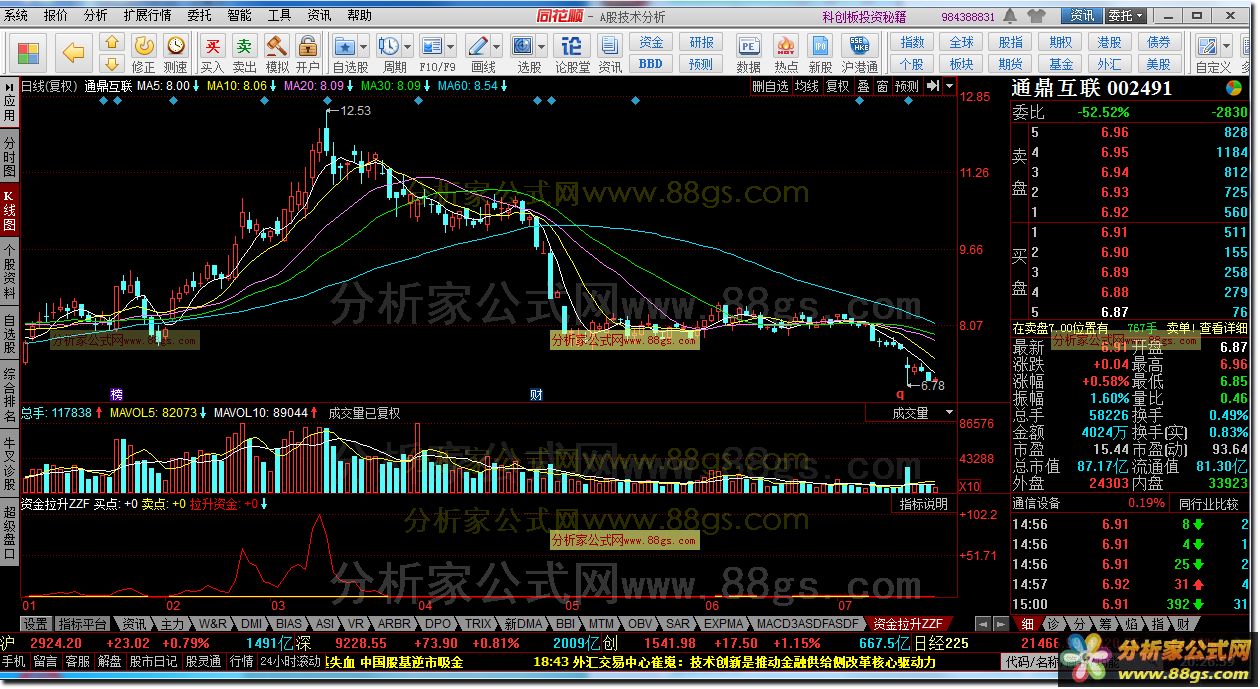Click the 资金 button
Screen dimensions: 1260x689
[651, 42]
